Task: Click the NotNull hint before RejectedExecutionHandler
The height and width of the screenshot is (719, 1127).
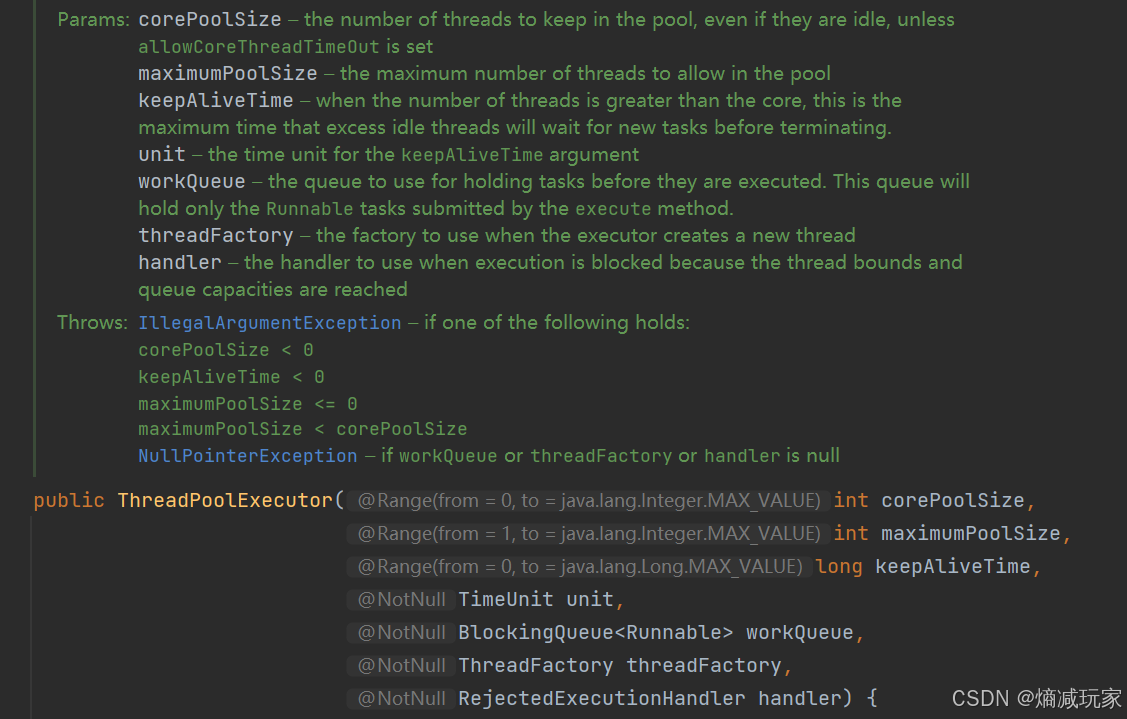Action: coord(402,699)
